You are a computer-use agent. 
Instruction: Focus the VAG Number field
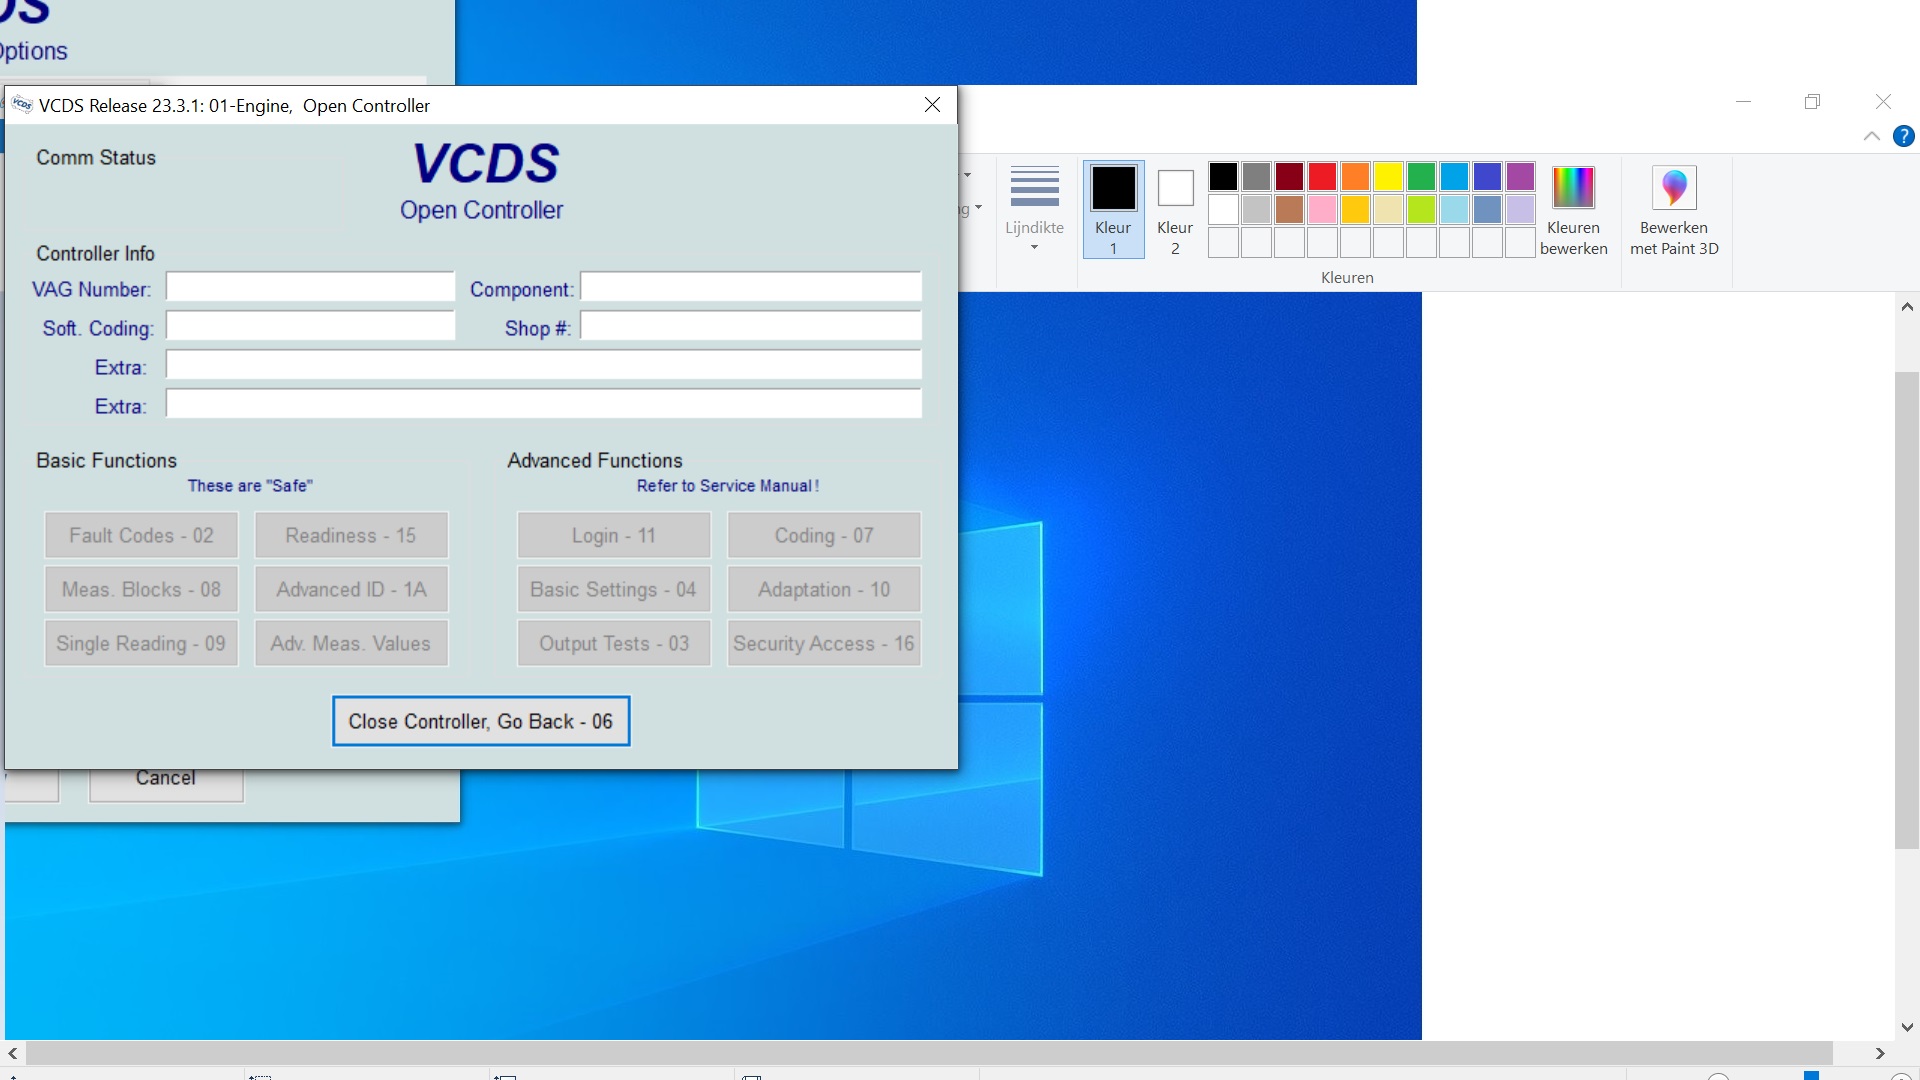(x=310, y=287)
